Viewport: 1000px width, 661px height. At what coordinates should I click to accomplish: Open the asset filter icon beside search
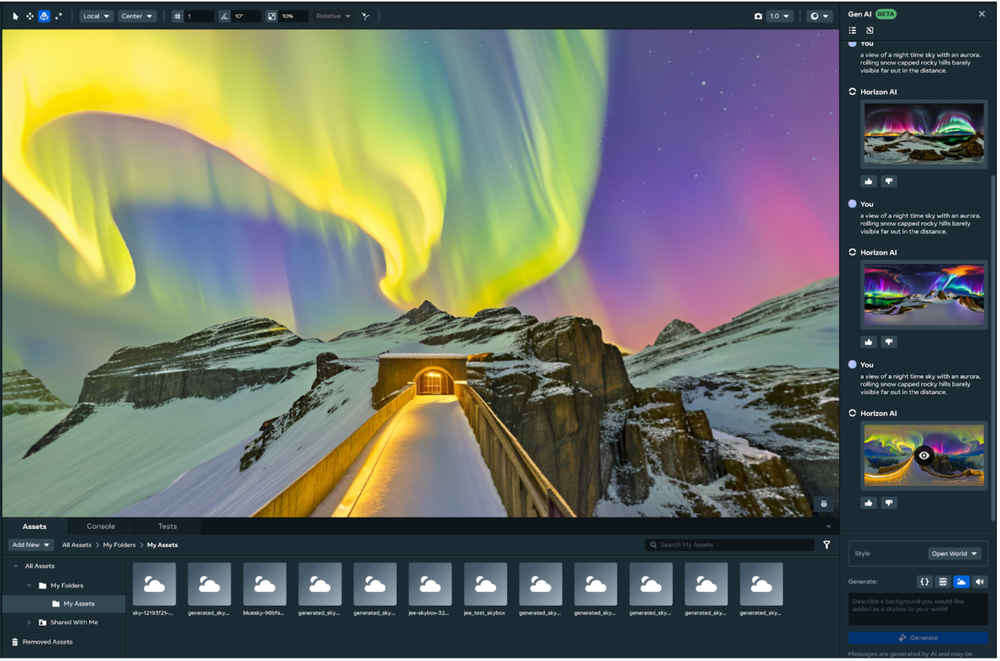point(827,545)
